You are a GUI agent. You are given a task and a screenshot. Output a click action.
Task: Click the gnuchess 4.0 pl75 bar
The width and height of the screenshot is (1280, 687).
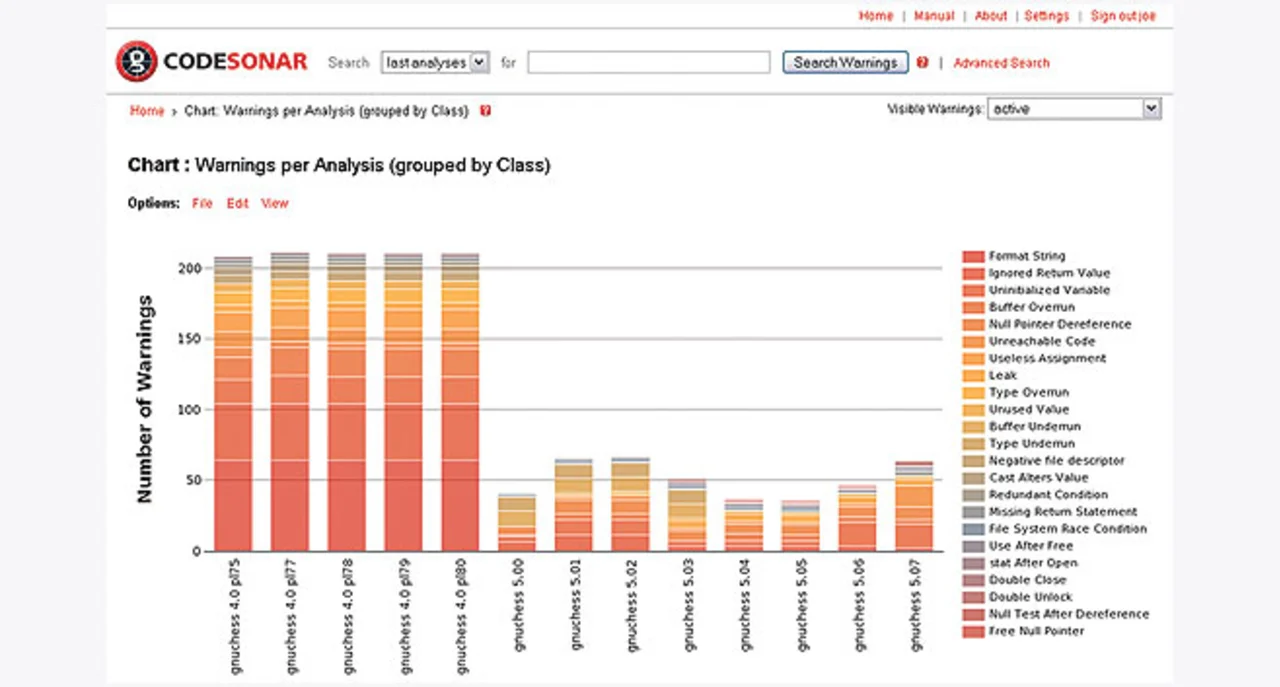233,404
